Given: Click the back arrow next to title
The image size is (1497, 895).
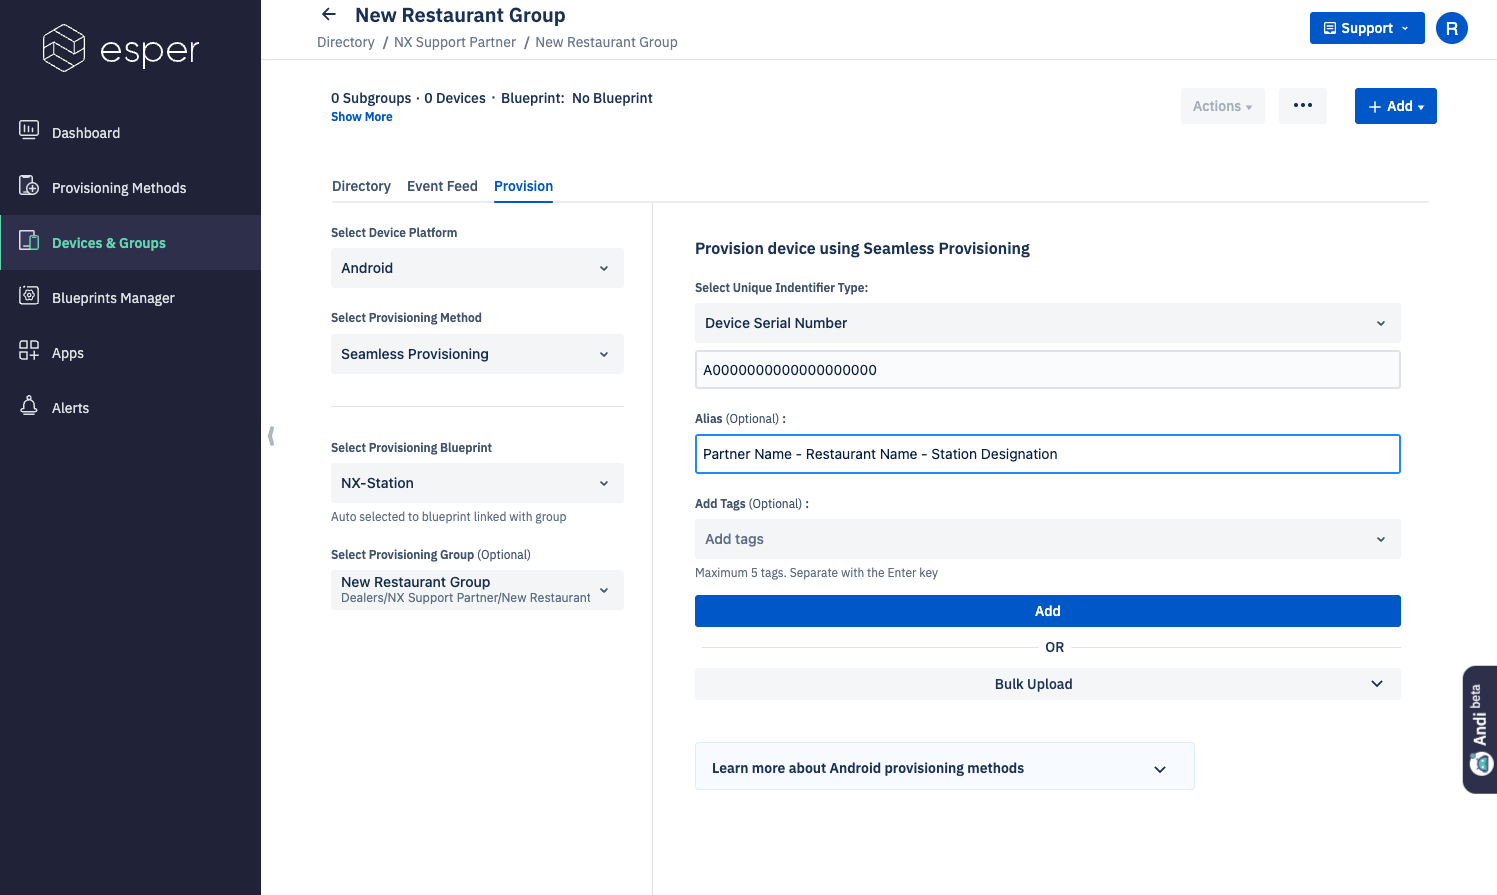Looking at the screenshot, I should (329, 15).
